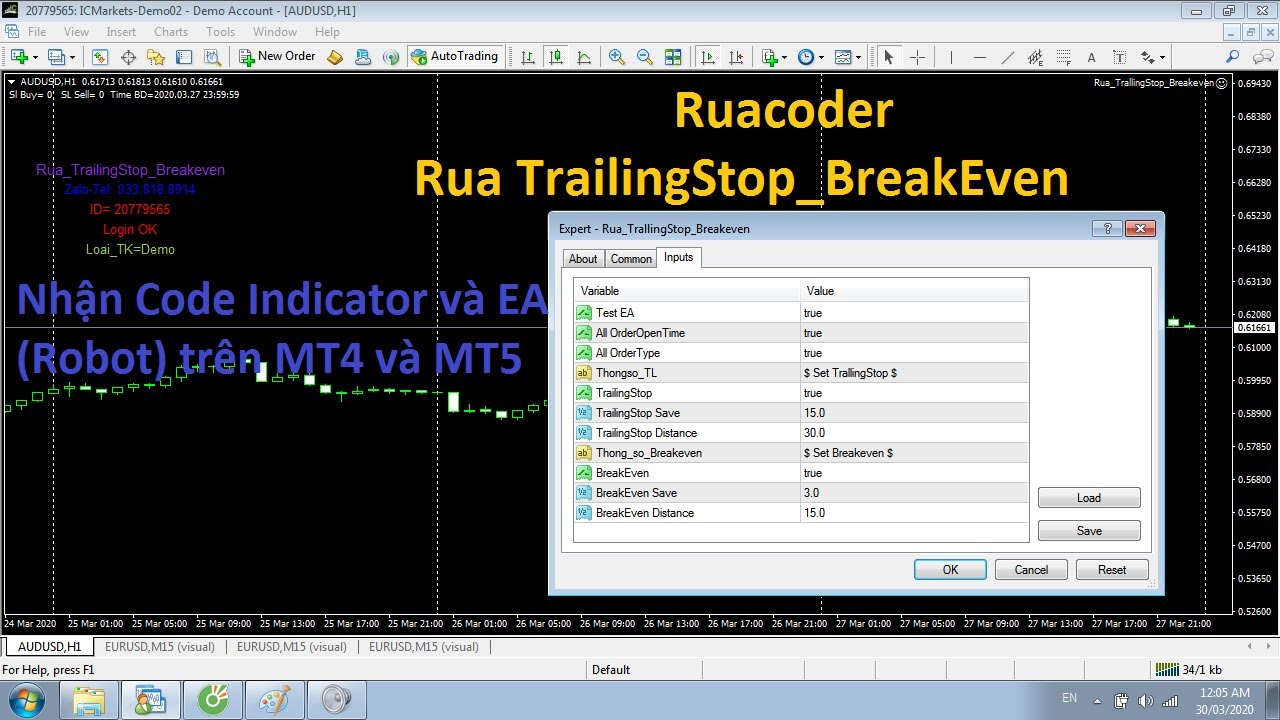
Task: Toggle Chart Shift icon
Action: coord(736,57)
